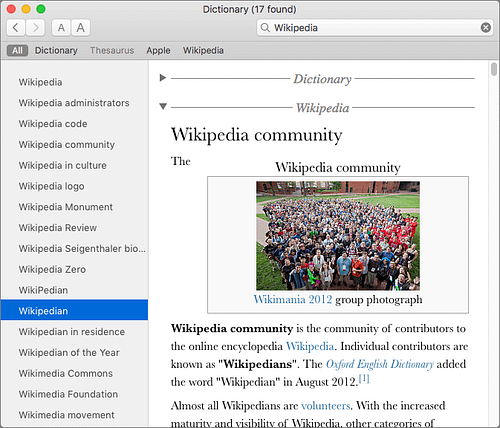This screenshot has height=428, width=500.
Task: Select Wikipedian in residence entry
Action: tap(75, 332)
